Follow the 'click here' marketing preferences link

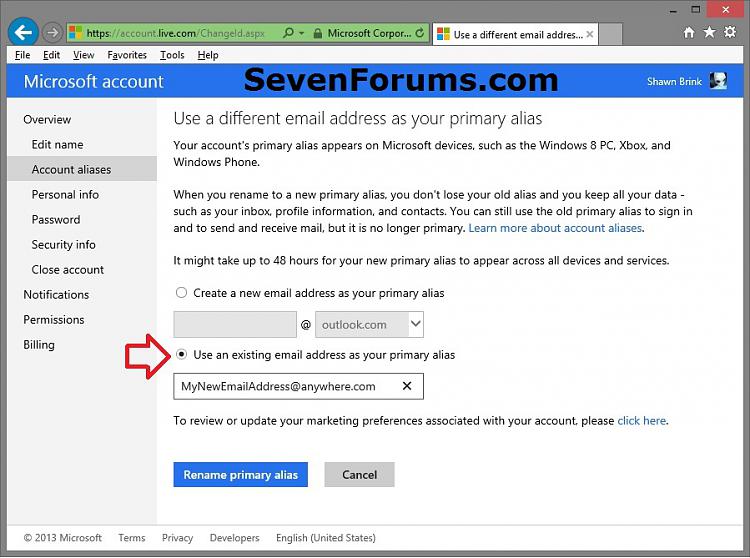[641, 421]
